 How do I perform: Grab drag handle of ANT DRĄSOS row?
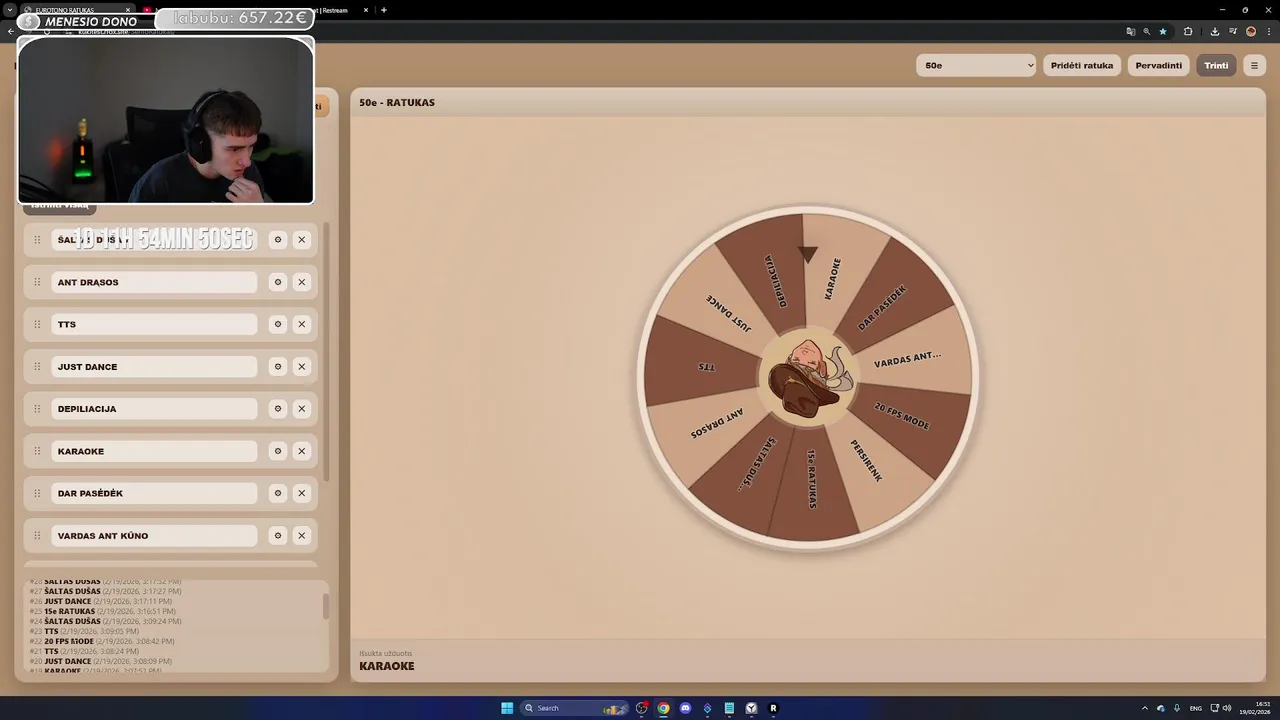[x=37, y=282]
